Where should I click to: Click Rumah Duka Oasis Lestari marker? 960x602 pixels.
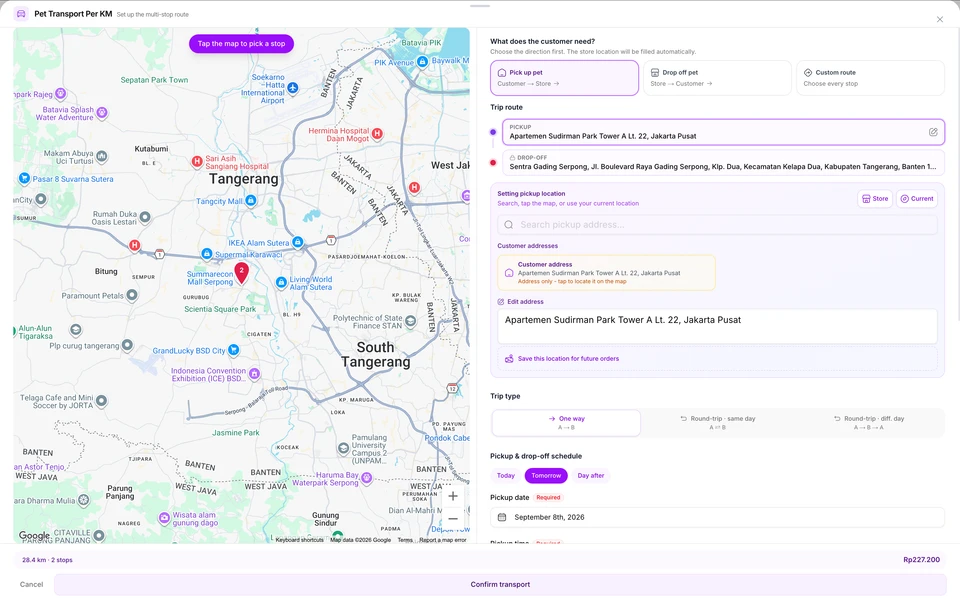(145, 217)
